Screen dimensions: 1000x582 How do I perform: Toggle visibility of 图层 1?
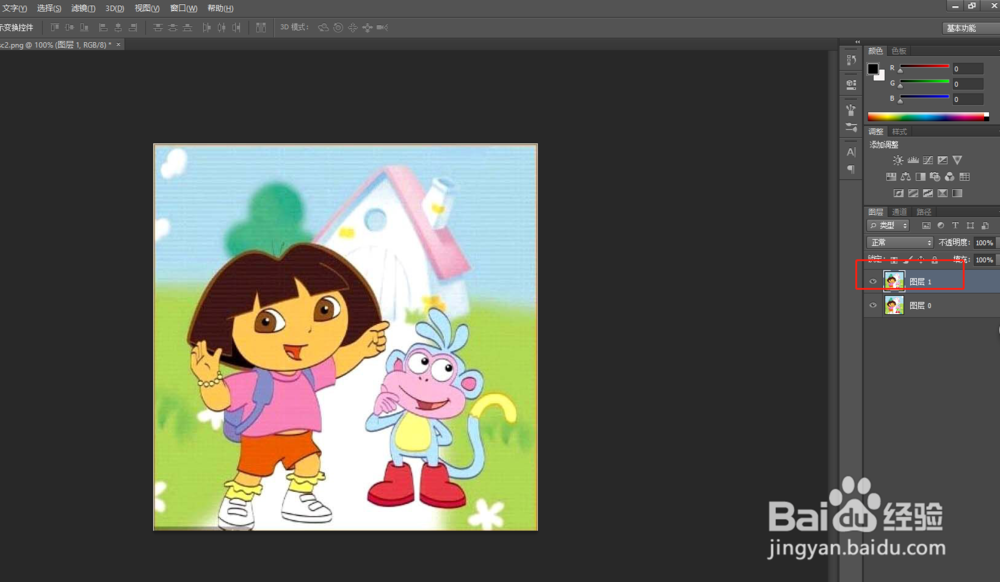pyautogui.click(x=873, y=281)
